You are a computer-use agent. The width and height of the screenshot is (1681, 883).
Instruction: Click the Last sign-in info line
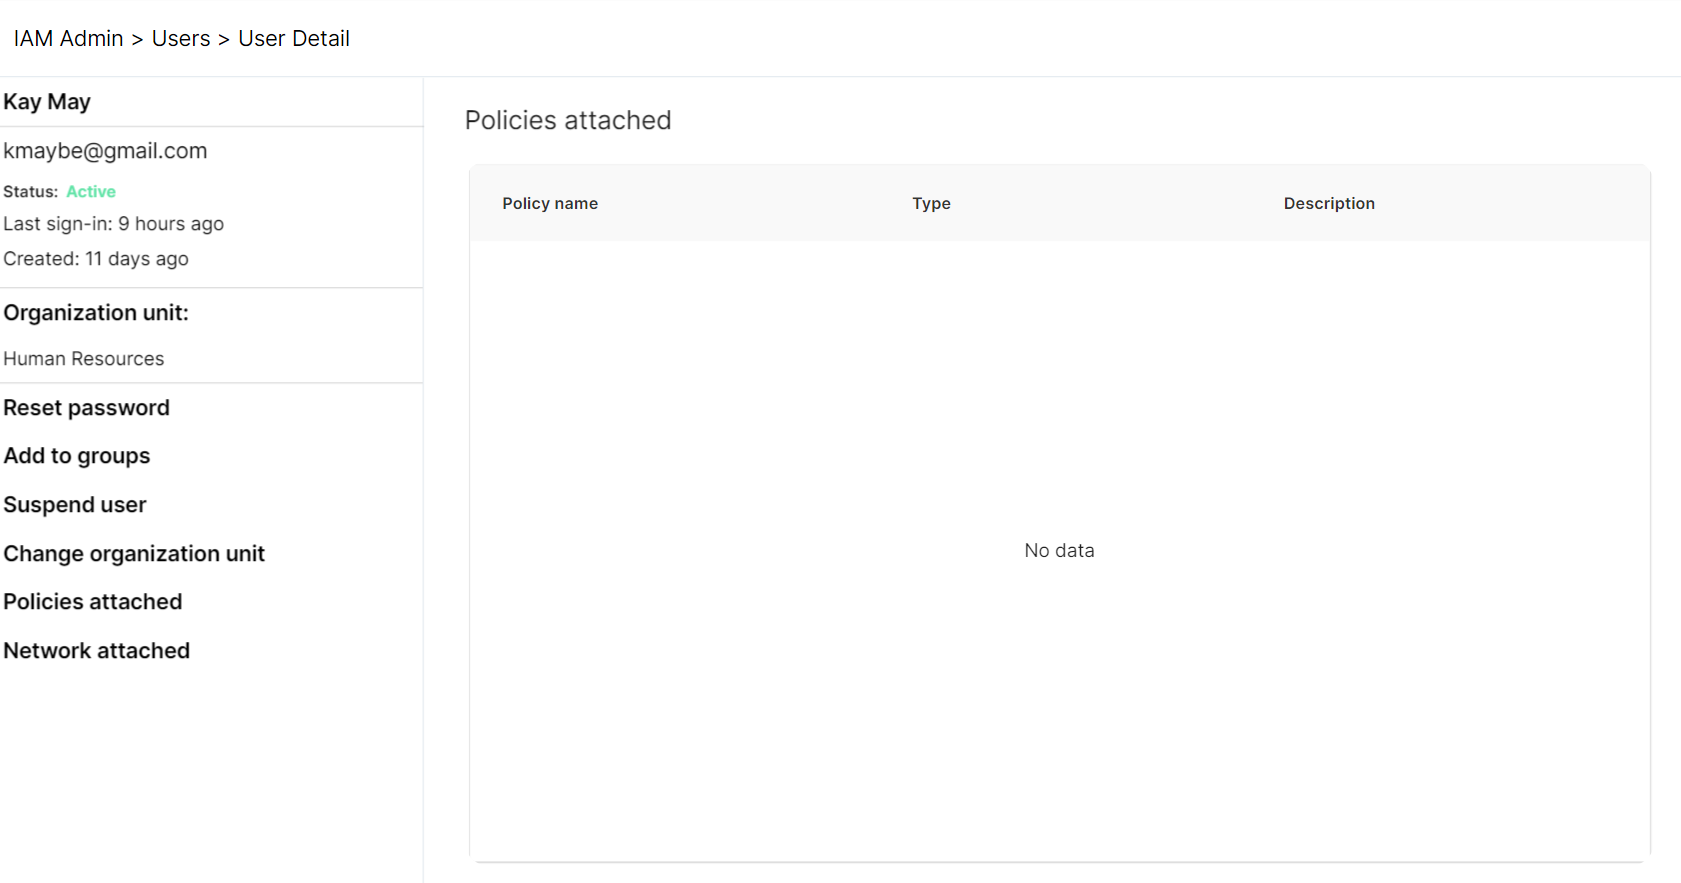click(113, 224)
